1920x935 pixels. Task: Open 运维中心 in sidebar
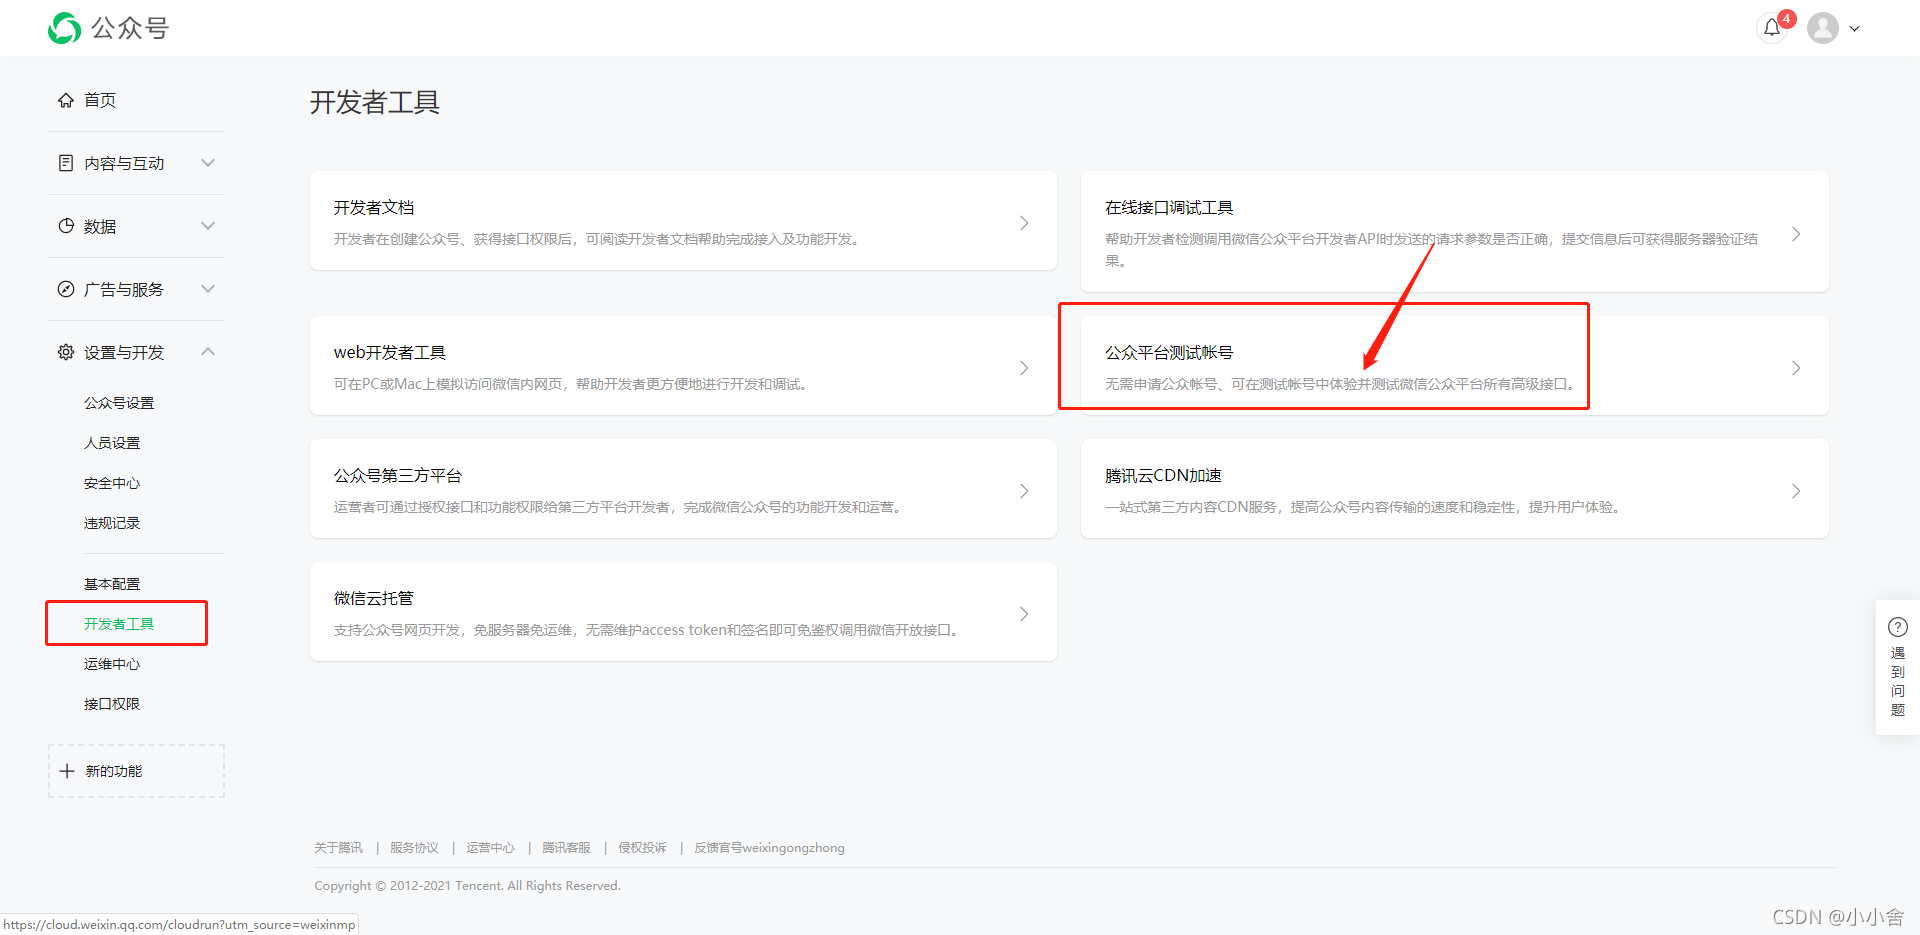pos(112,664)
